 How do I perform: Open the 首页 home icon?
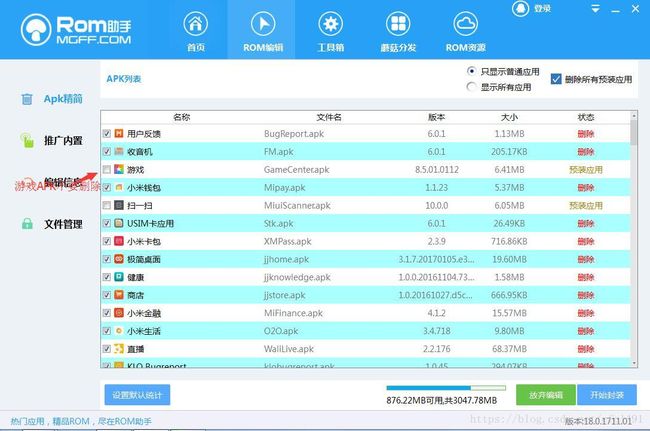coord(196,24)
